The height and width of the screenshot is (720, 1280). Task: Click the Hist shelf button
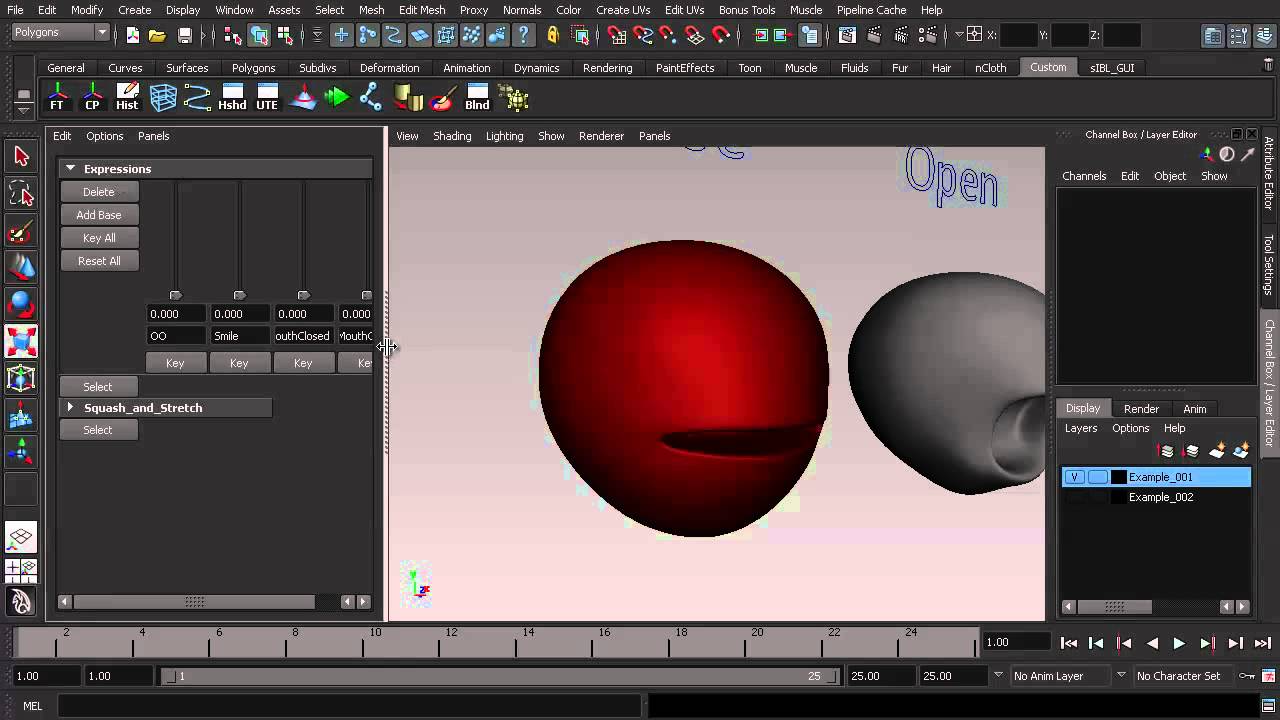pos(127,98)
